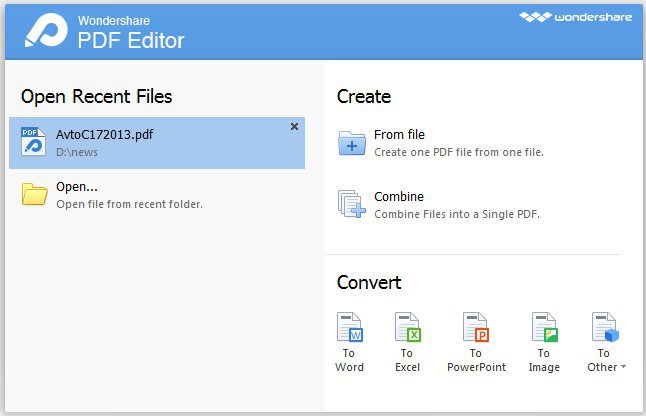
Task: Click the D:\news path text
Action: (77, 152)
